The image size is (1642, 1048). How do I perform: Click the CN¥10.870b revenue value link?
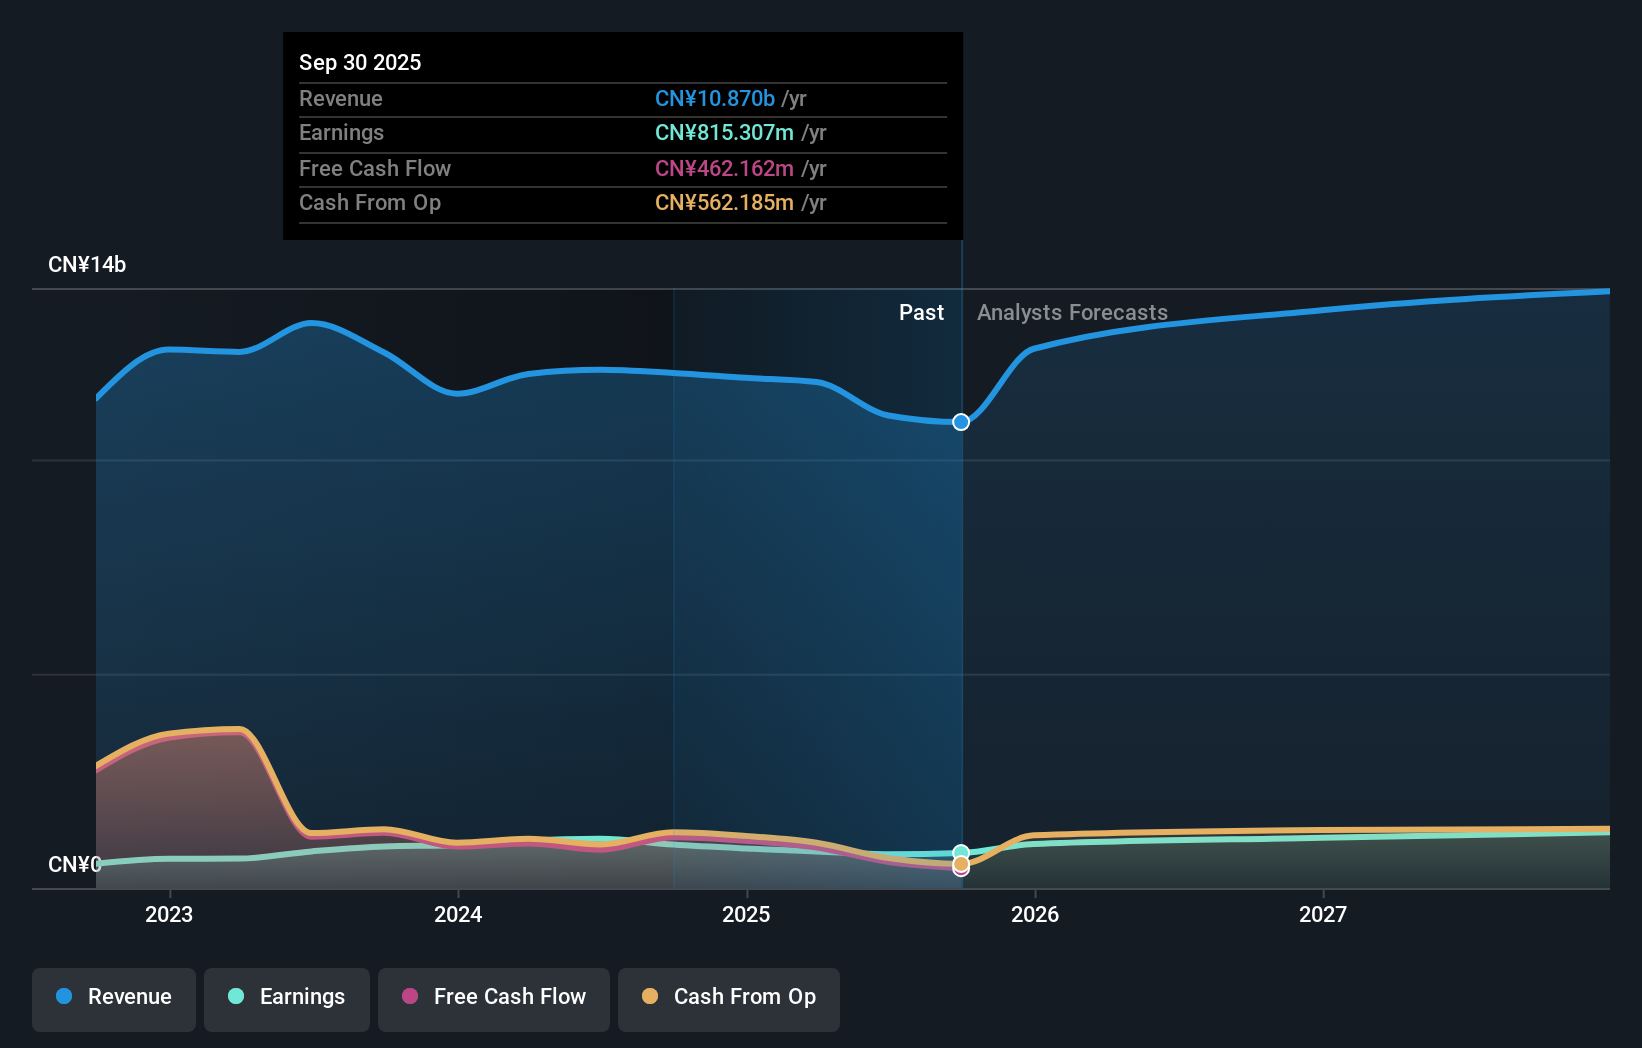(x=714, y=99)
